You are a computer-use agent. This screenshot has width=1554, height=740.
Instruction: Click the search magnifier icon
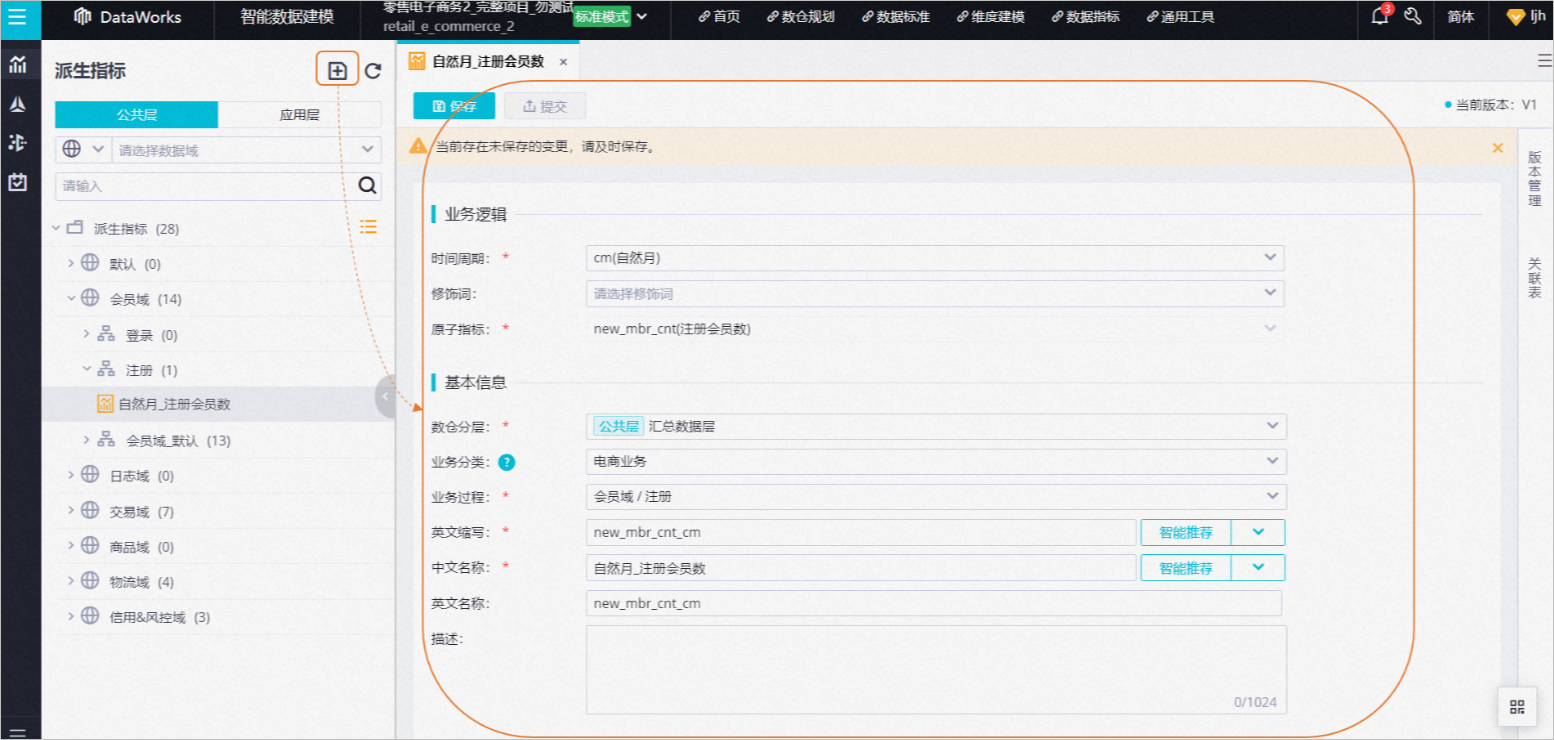point(368,185)
